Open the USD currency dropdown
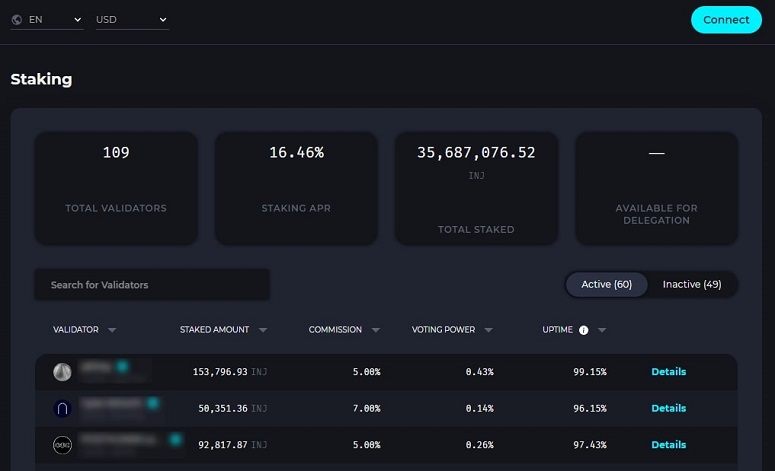Screen dimensions: 775x471 click(131, 20)
